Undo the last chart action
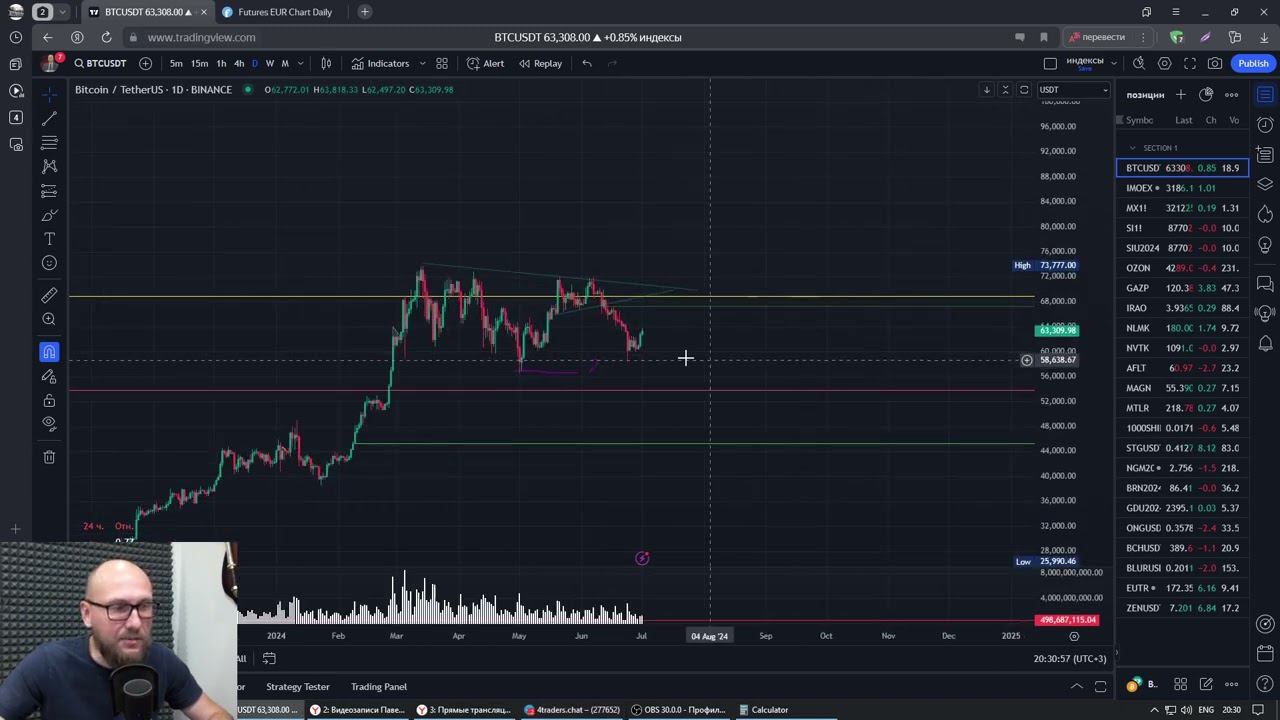The image size is (1280, 720). (x=587, y=63)
